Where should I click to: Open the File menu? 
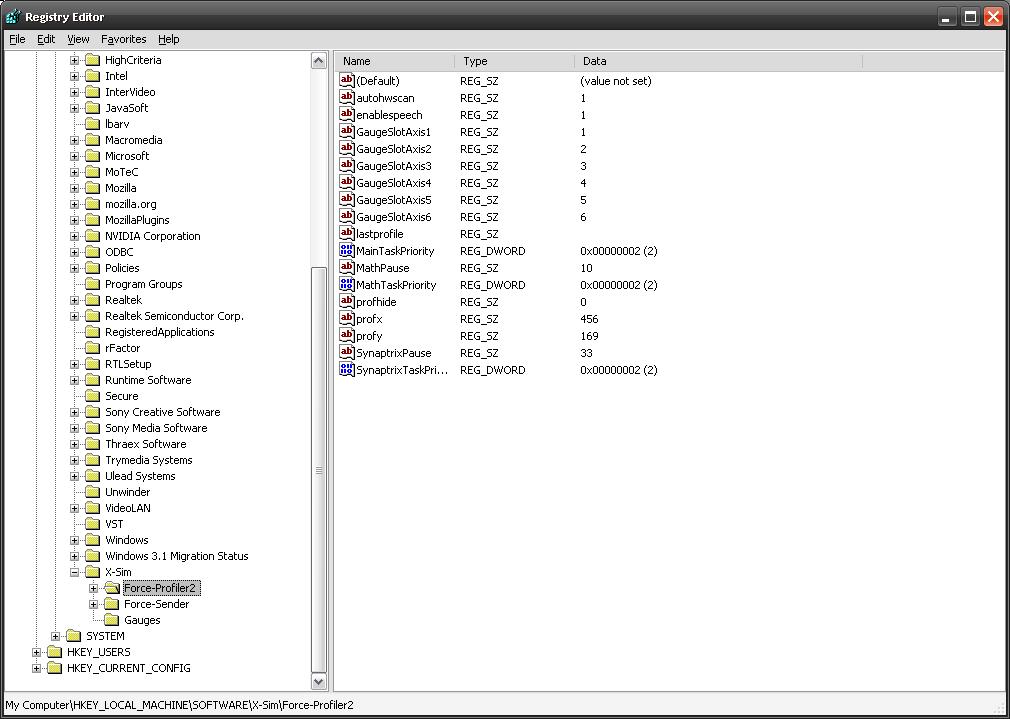(17, 39)
